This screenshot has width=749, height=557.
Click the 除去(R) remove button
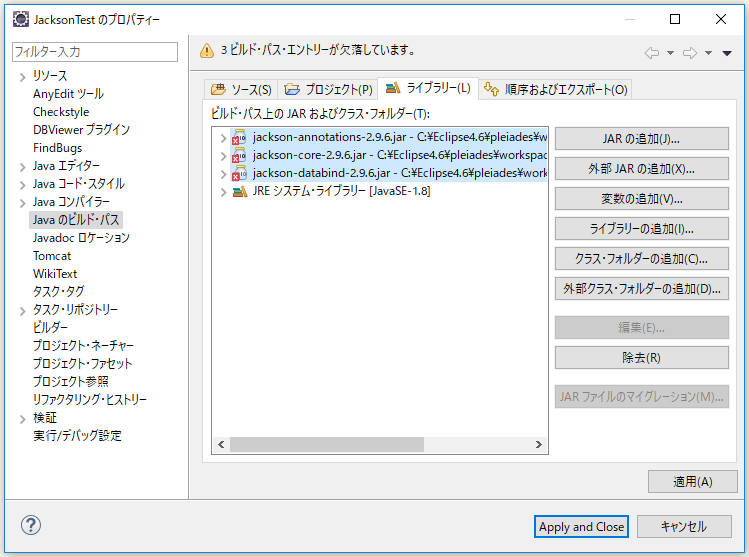pyautogui.click(x=642, y=358)
